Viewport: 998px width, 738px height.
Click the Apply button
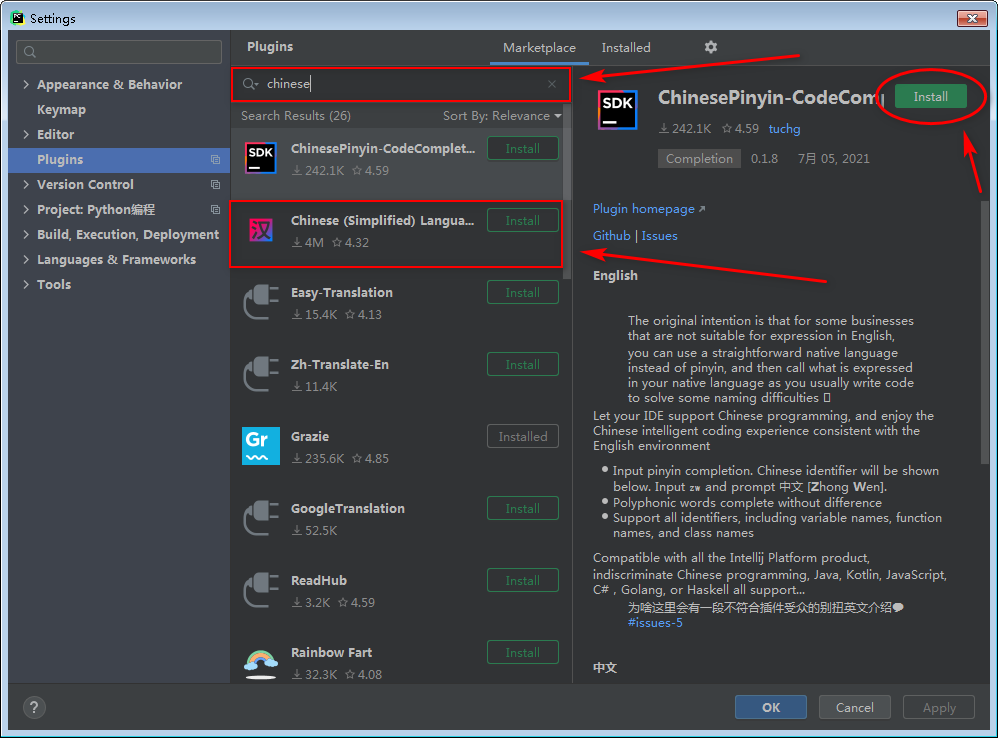[x=939, y=707]
